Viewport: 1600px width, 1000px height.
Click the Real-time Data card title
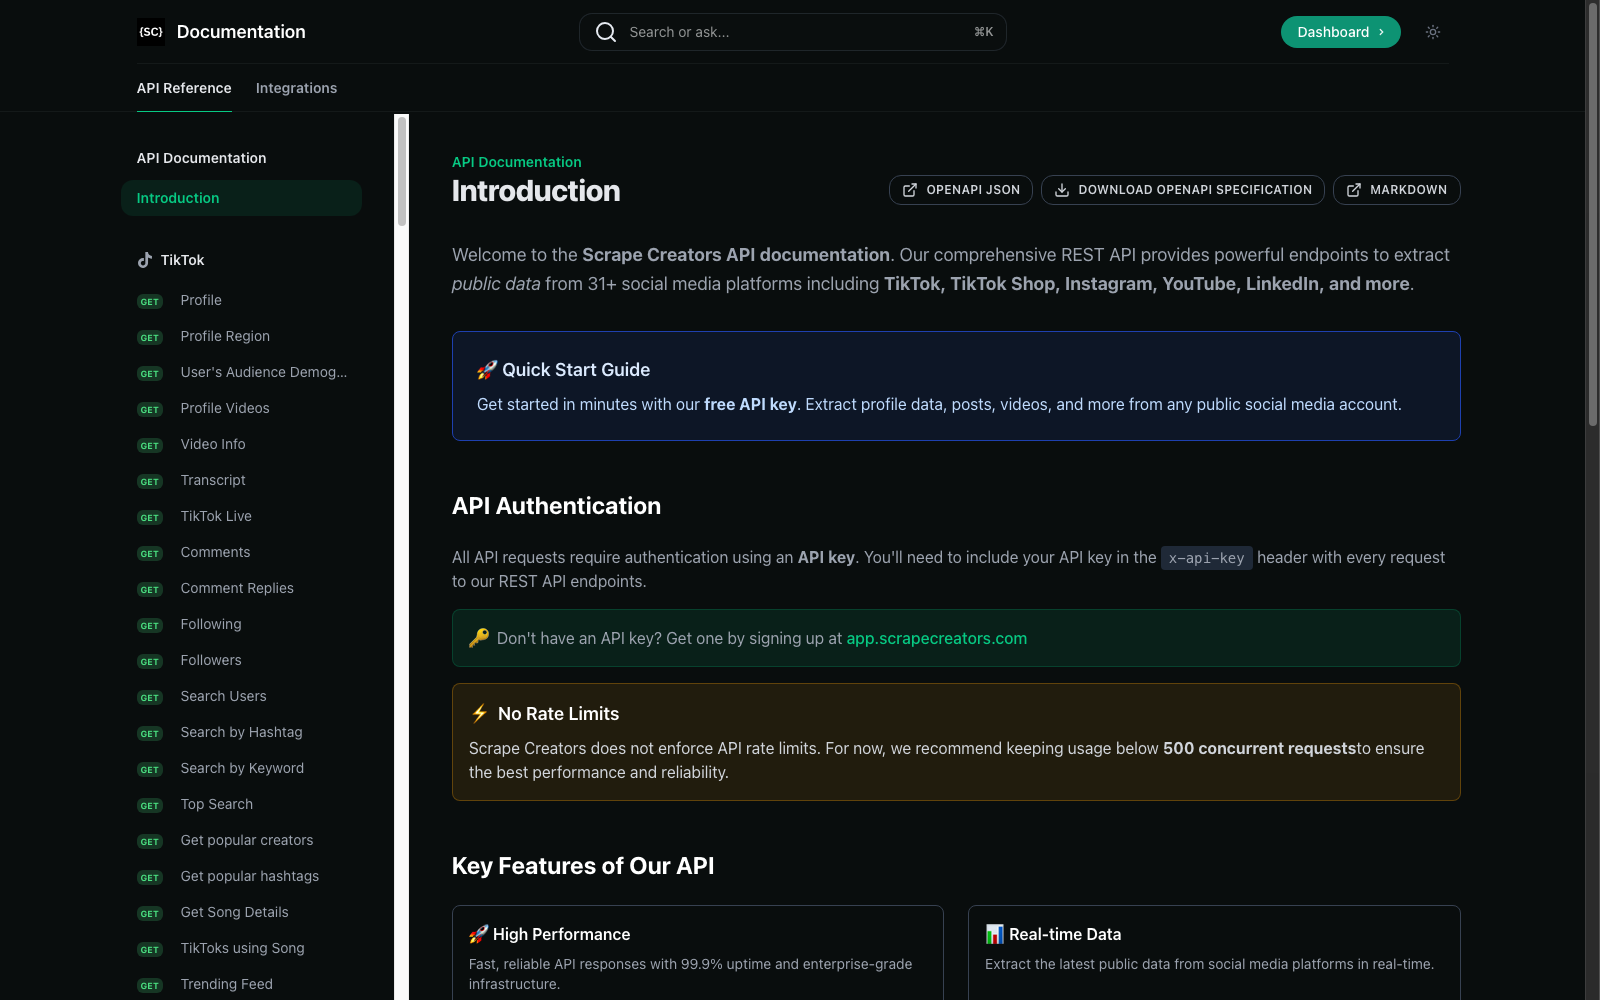(x=1053, y=934)
